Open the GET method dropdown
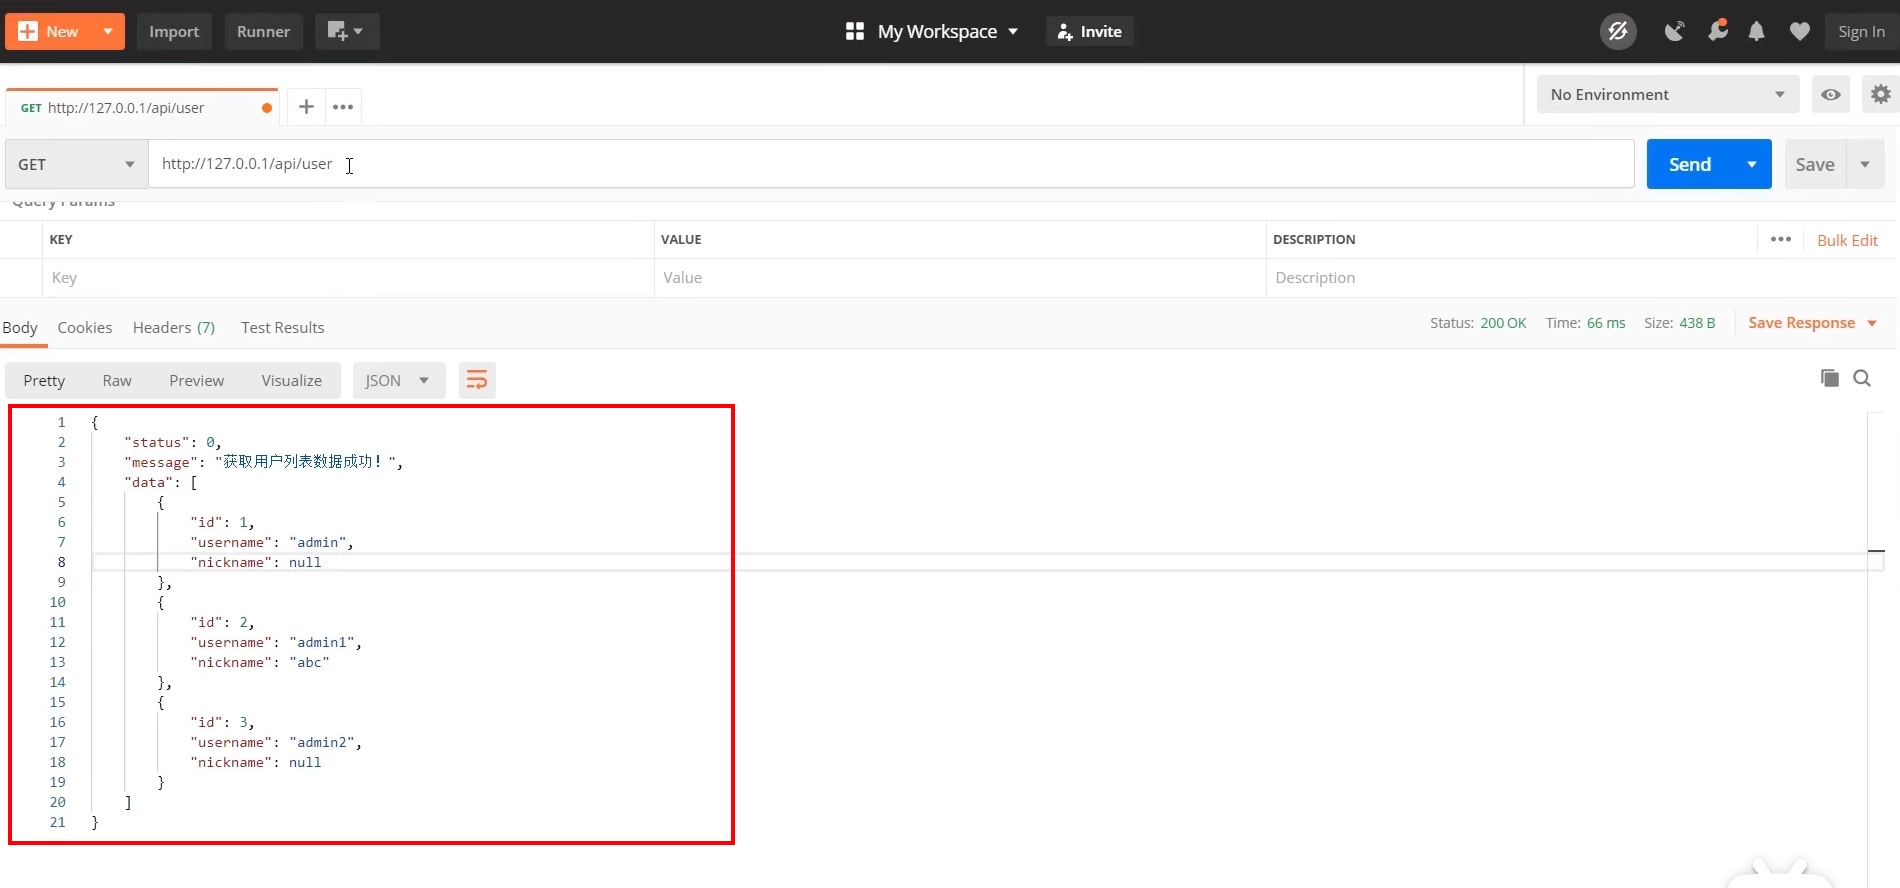Image resolution: width=1900 pixels, height=888 pixels. pyautogui.click(x=76, y=164)
